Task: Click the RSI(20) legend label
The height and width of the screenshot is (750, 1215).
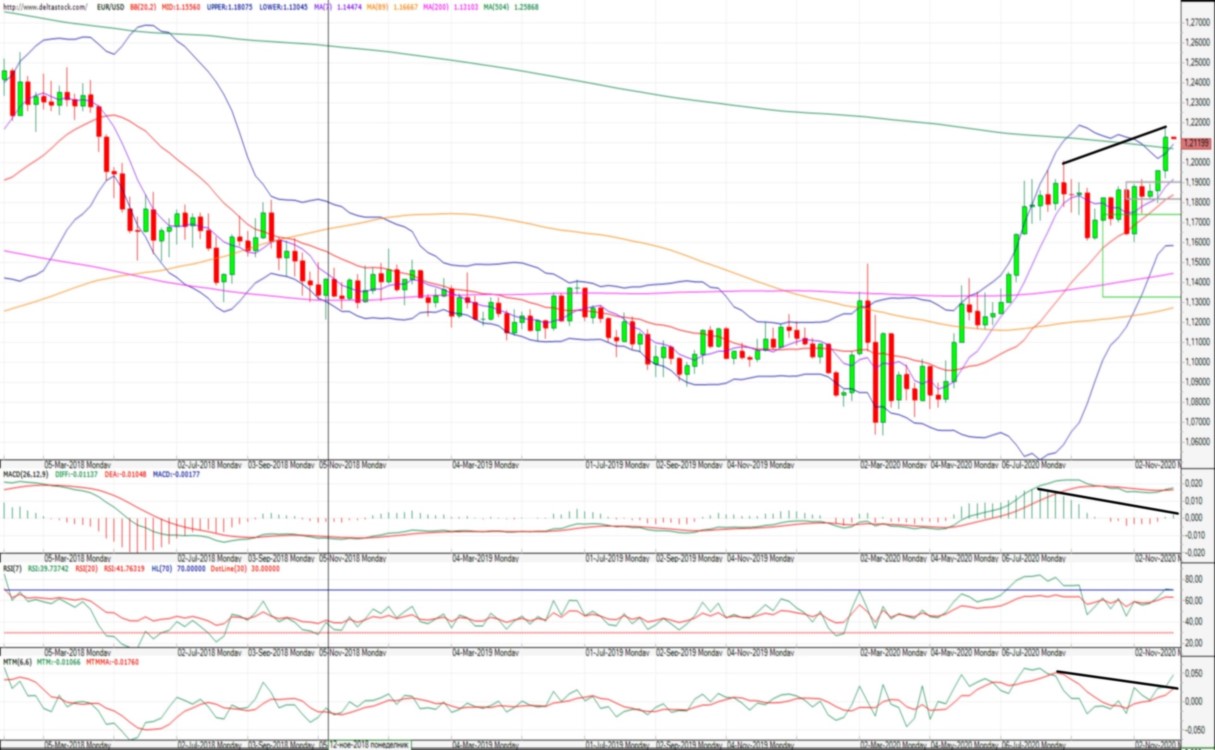Action: [86, 568]
